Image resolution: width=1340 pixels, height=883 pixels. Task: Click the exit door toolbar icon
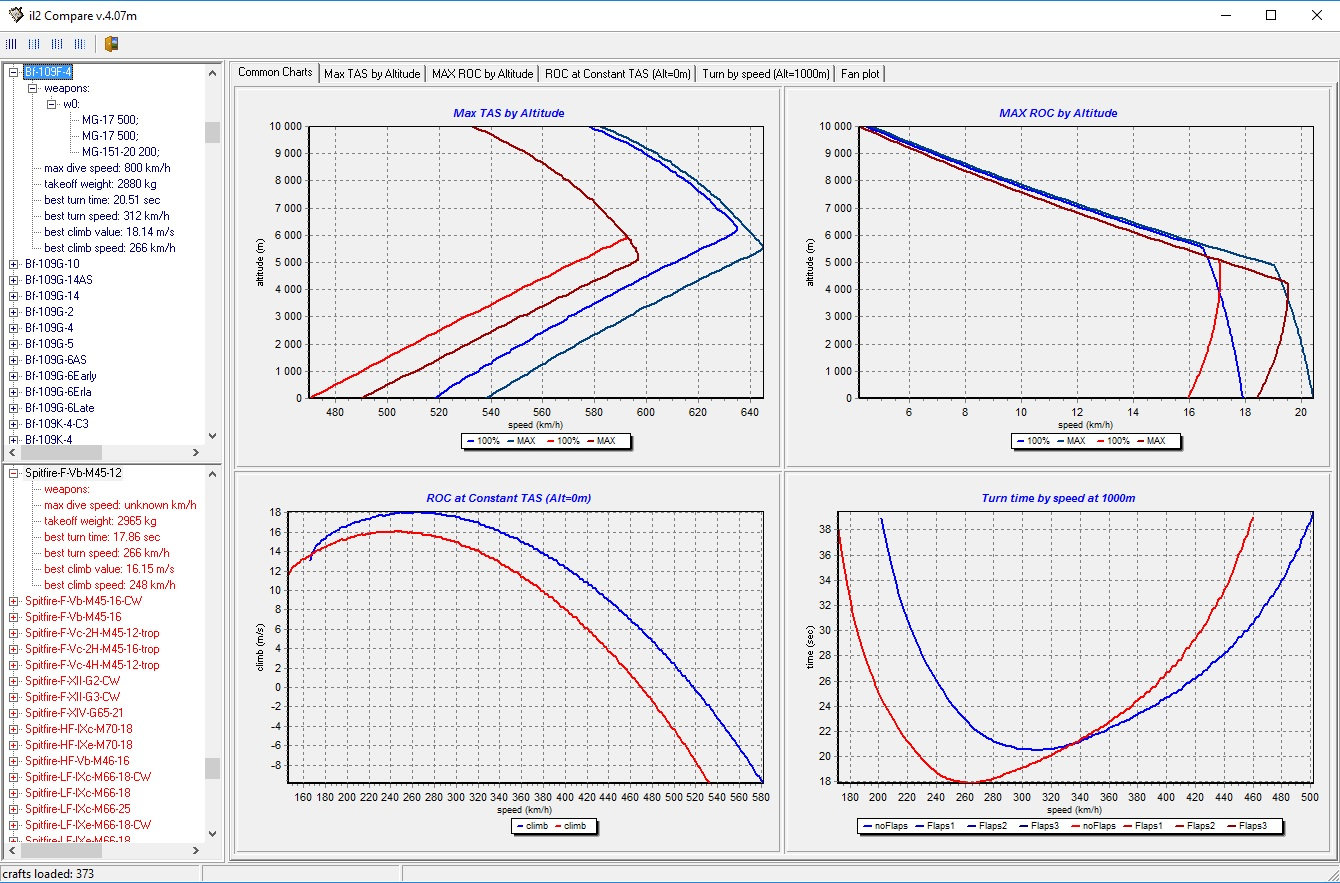point(111,44)
